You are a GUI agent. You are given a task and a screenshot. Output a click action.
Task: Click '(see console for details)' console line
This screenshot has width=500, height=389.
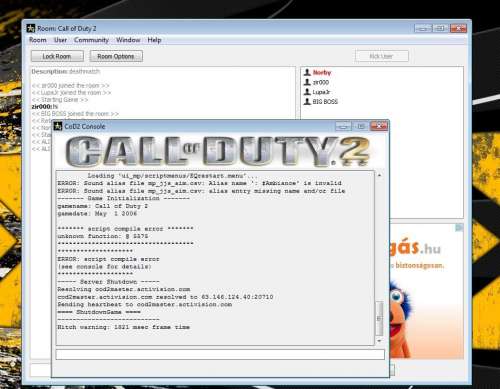click(x=105, y=267)
